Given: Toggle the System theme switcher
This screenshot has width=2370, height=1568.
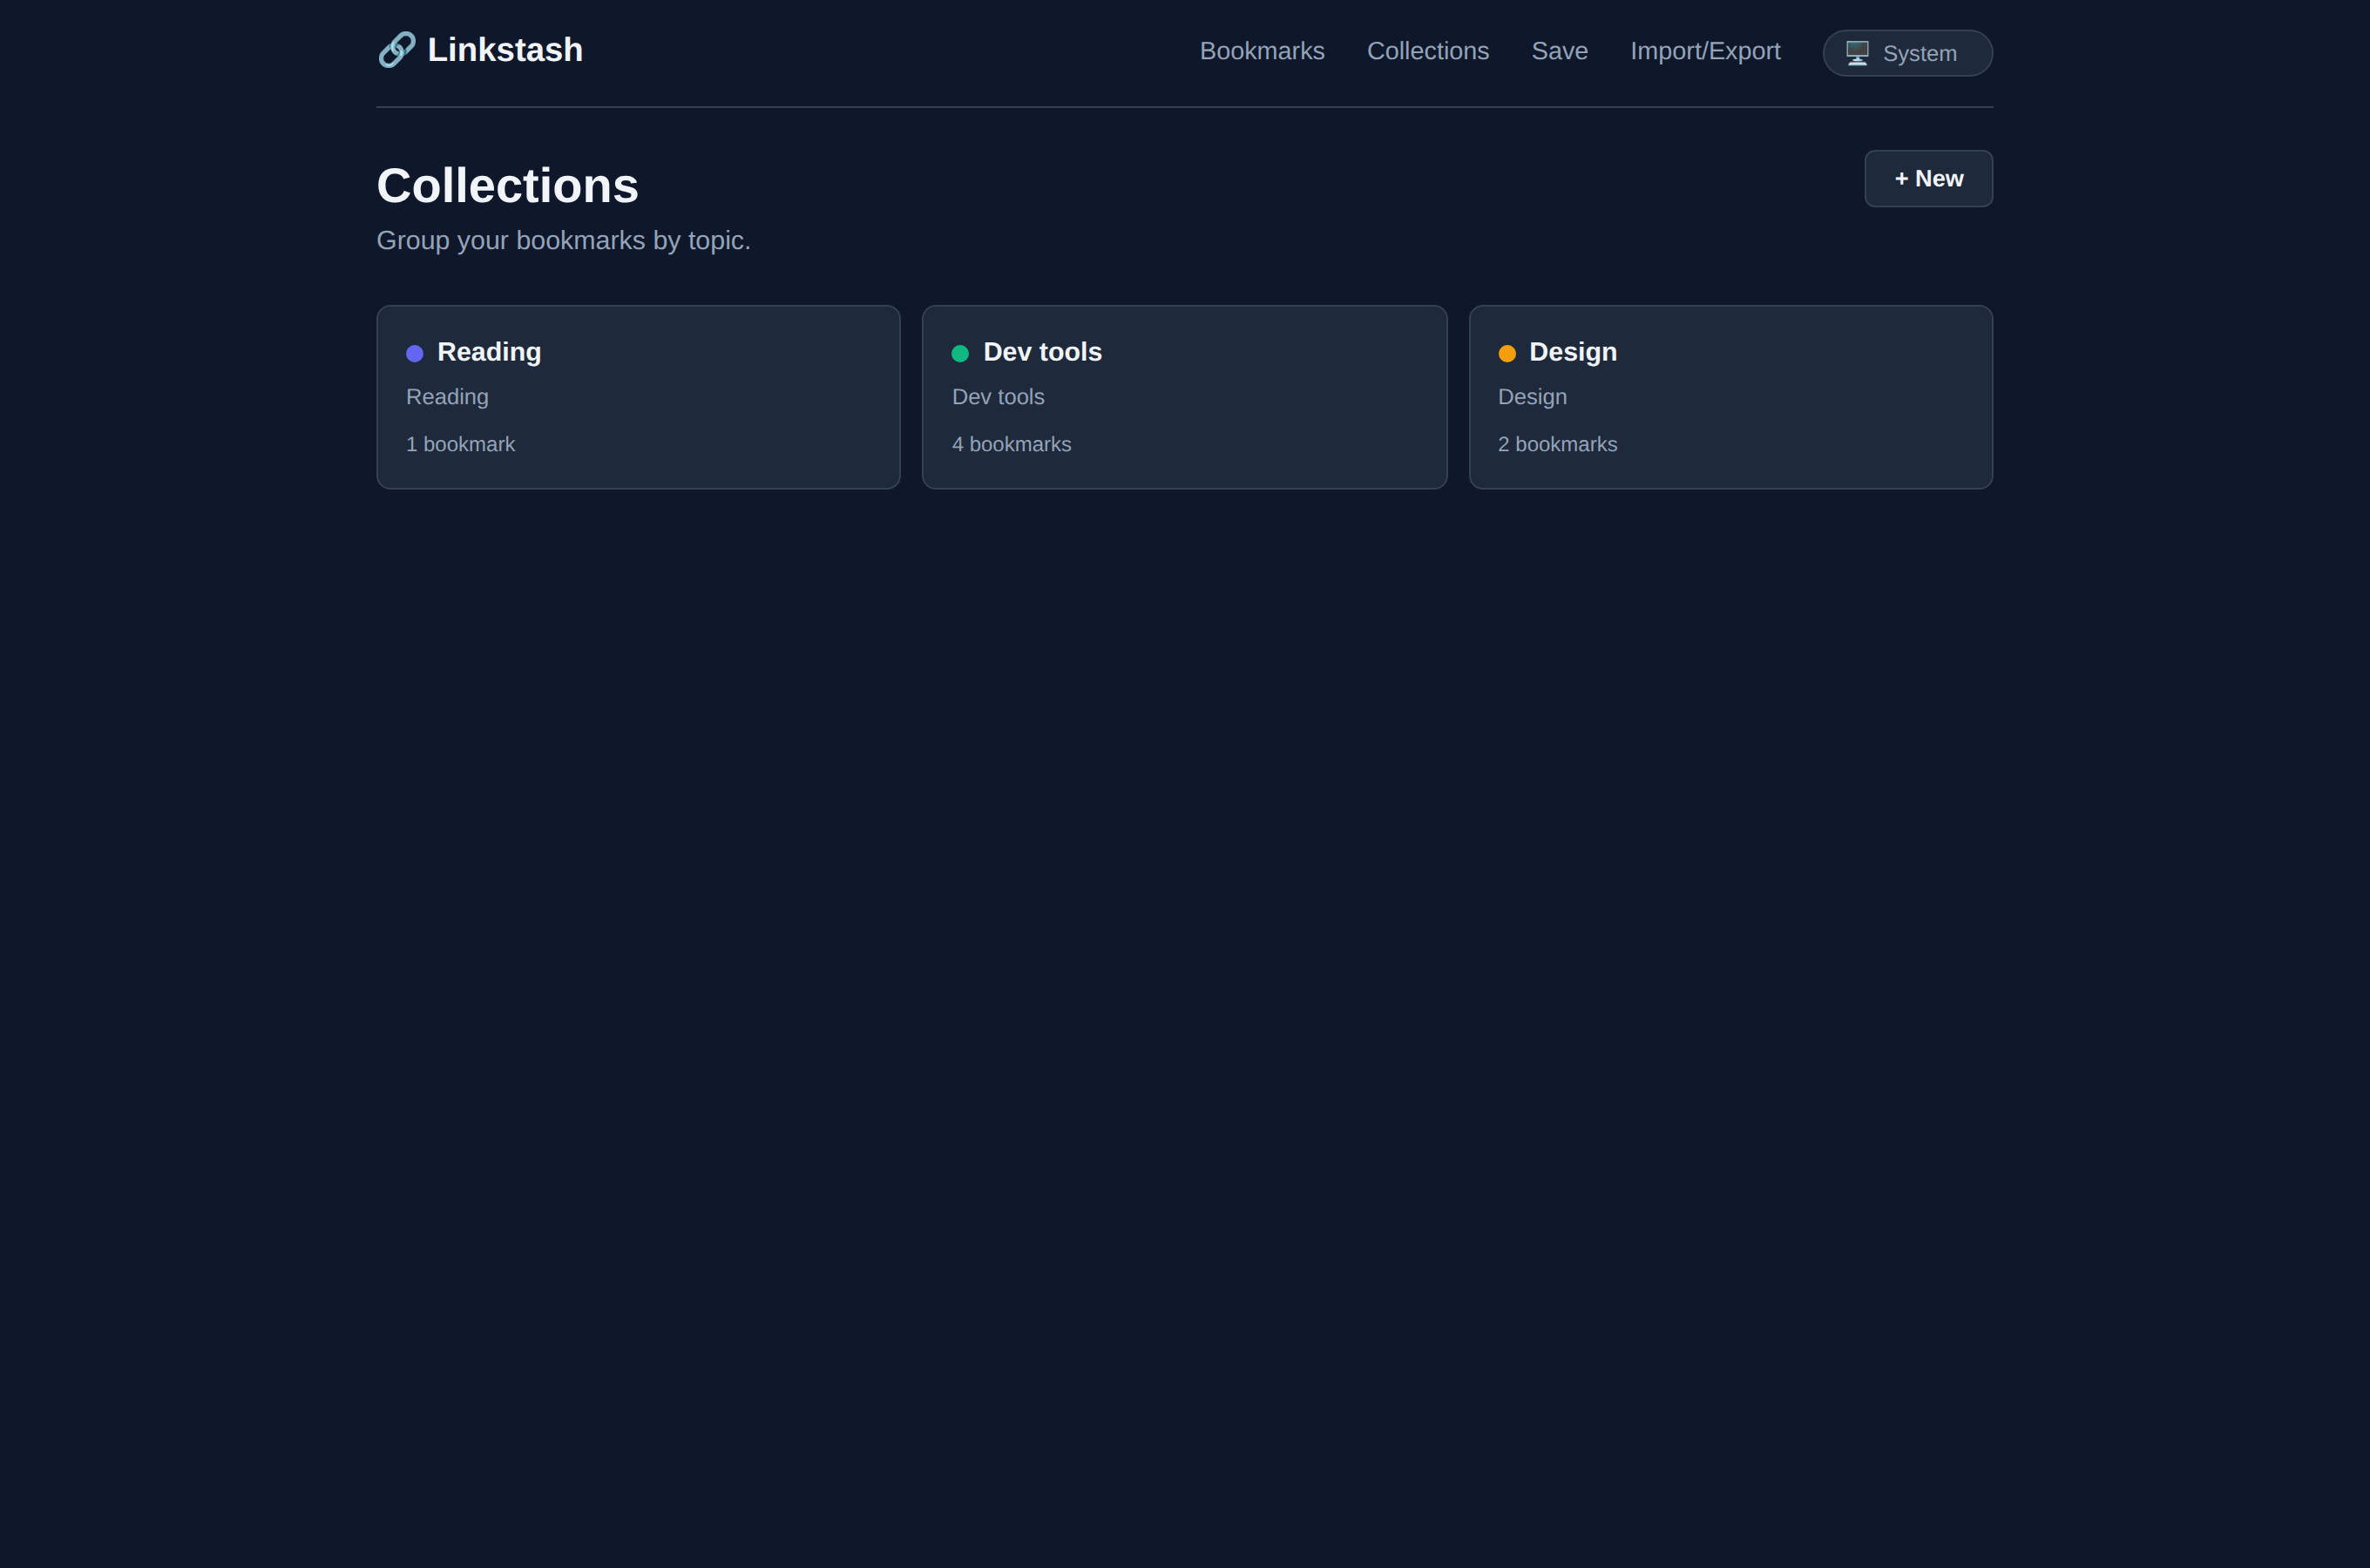Looking at the screenshot, I should pyautogui.click(x=1907, y=53).
